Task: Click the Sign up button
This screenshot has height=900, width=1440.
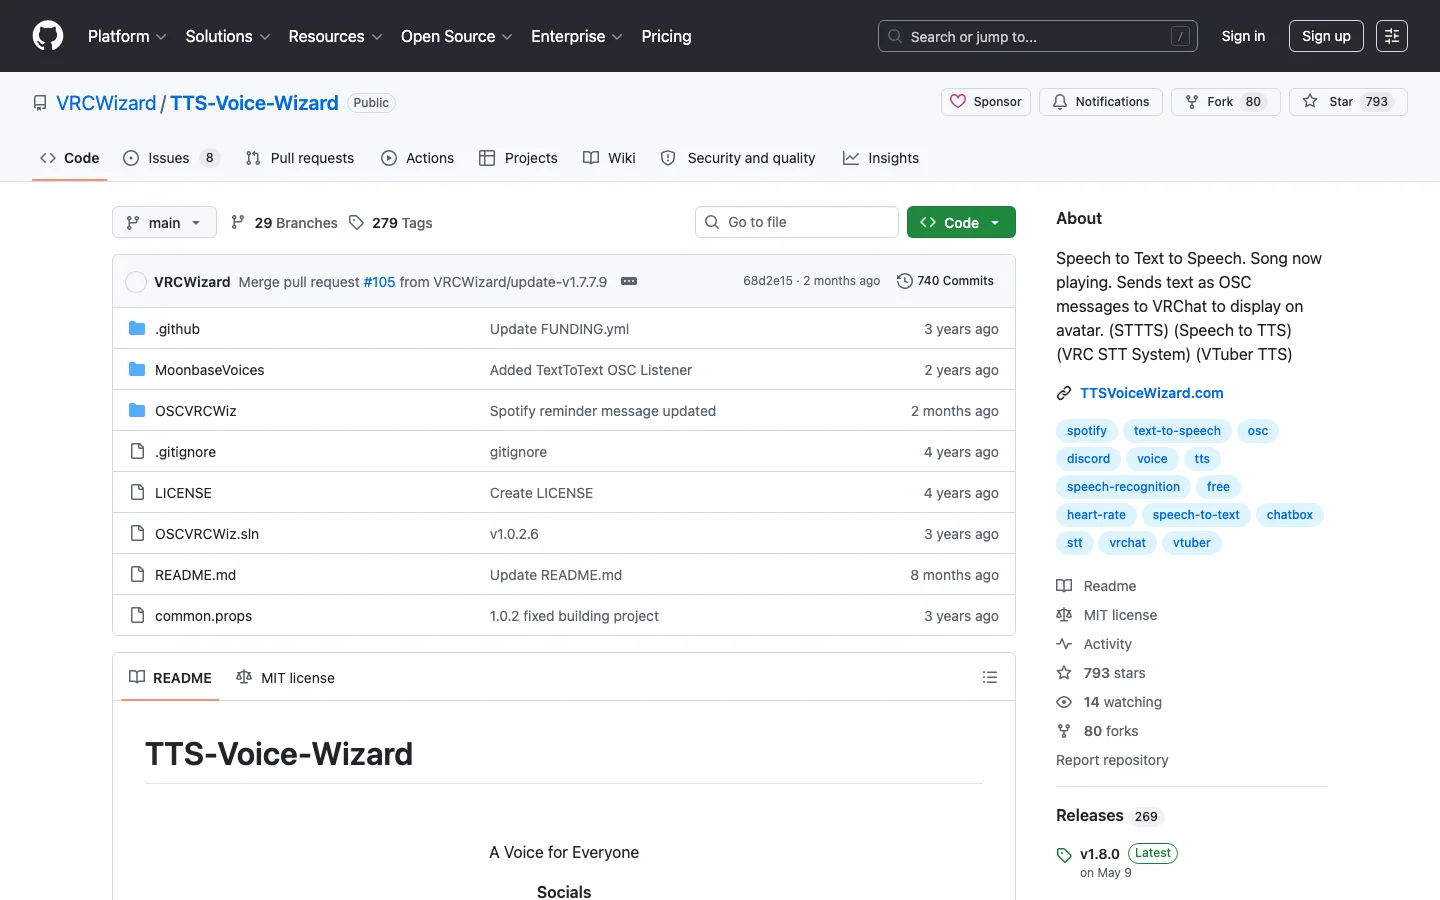Action: click(1326, 36)
